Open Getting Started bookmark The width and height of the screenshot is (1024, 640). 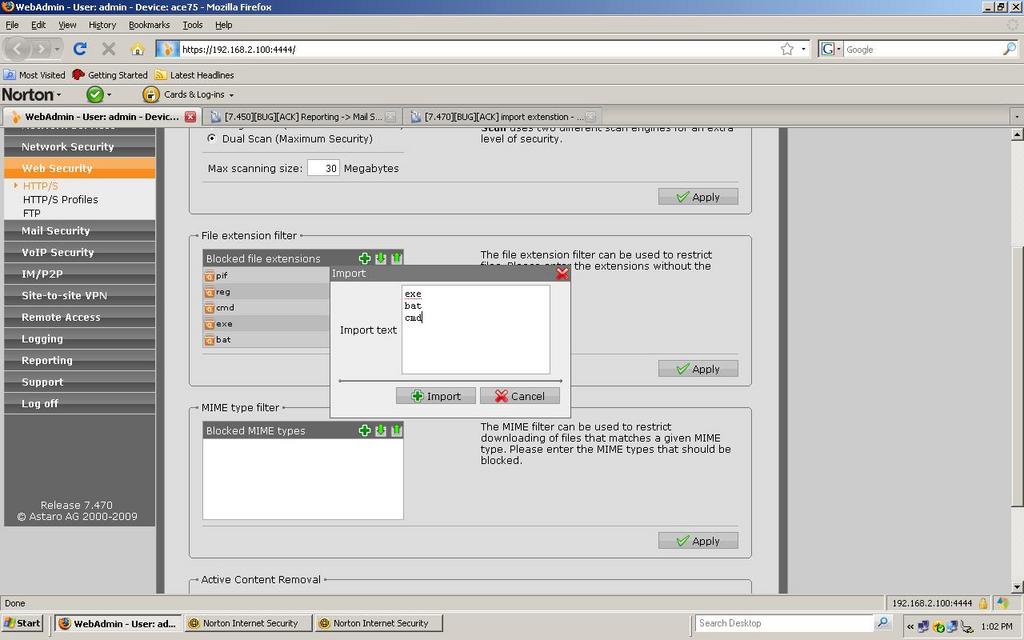pyautogui.click(x=110, y=75)
